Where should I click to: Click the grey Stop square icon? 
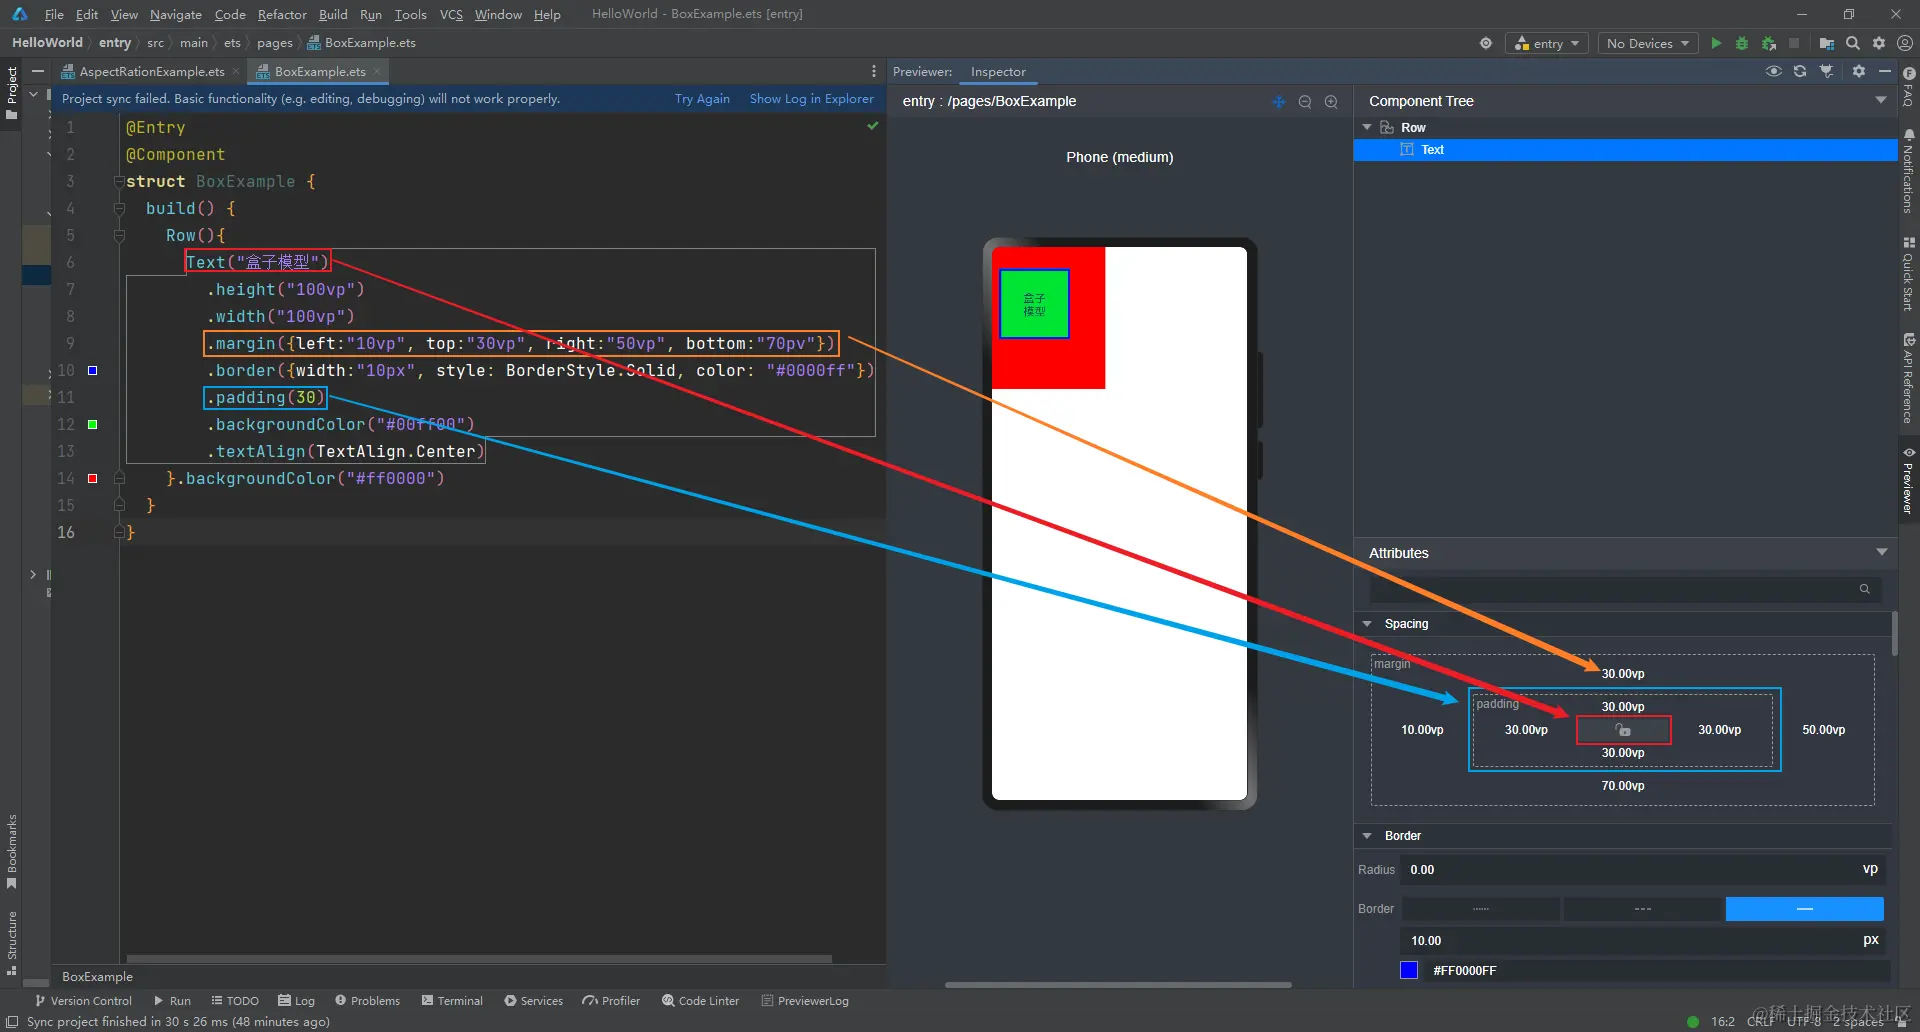click(x=1794, y=43)
